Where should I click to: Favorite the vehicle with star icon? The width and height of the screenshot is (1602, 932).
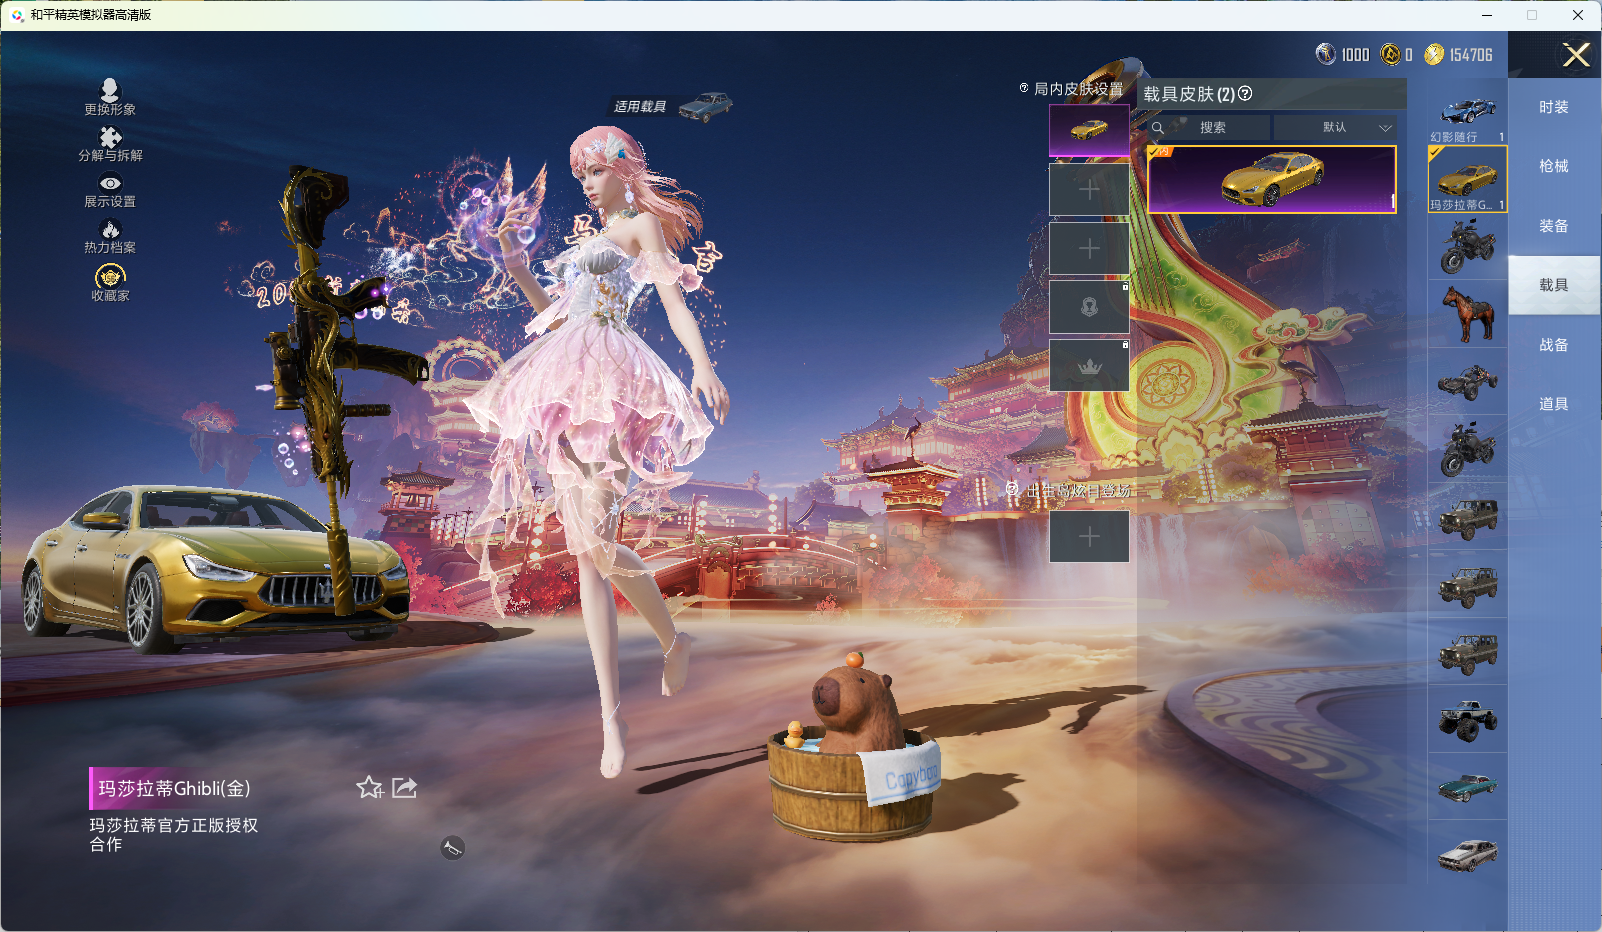(x=369, y=788)
